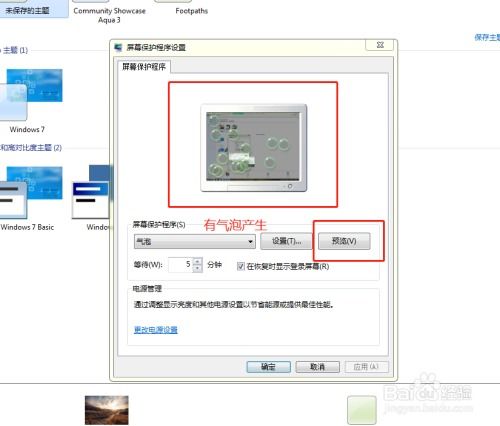Select the Footpaths theme
This screenshot has width=500, height=426.
(x=191, y=11)
